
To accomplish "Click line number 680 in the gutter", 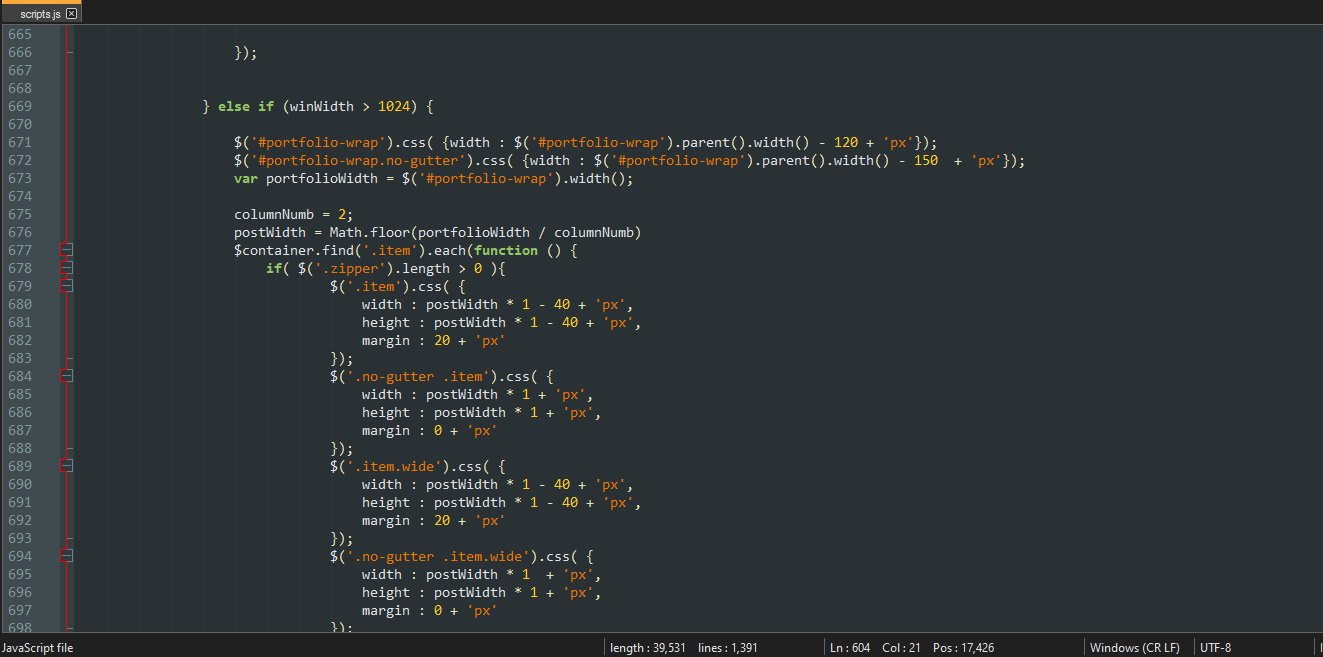I will pyautogui.click(x=20, y=304).
